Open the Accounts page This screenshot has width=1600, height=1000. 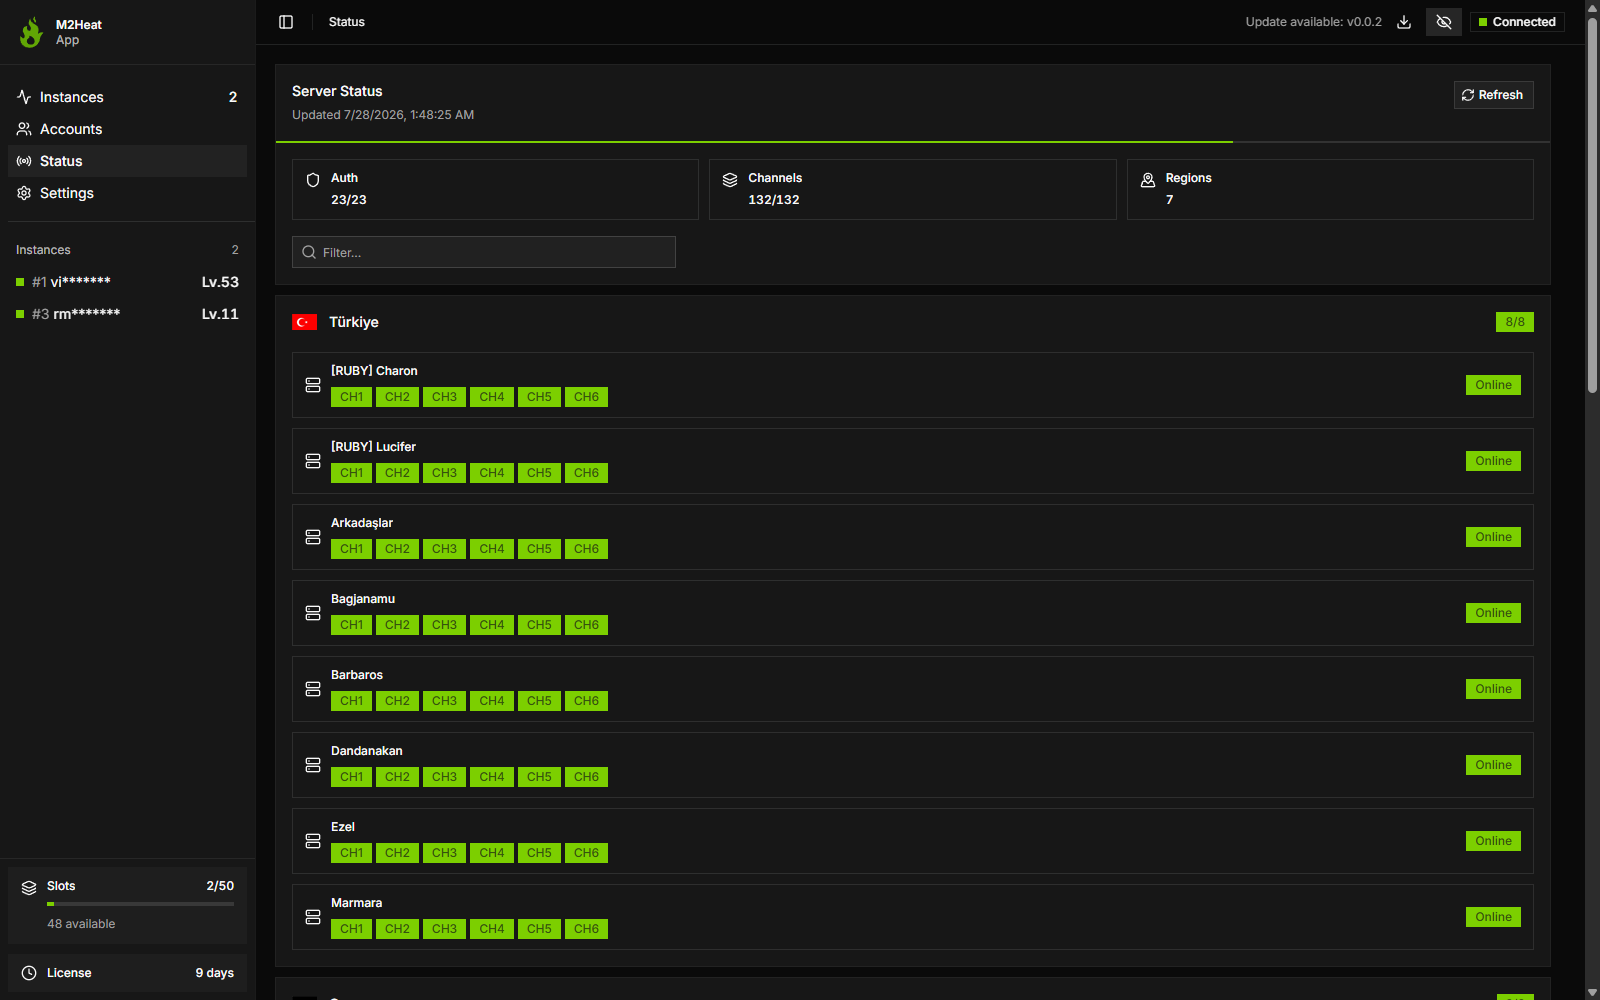[127, 129]
